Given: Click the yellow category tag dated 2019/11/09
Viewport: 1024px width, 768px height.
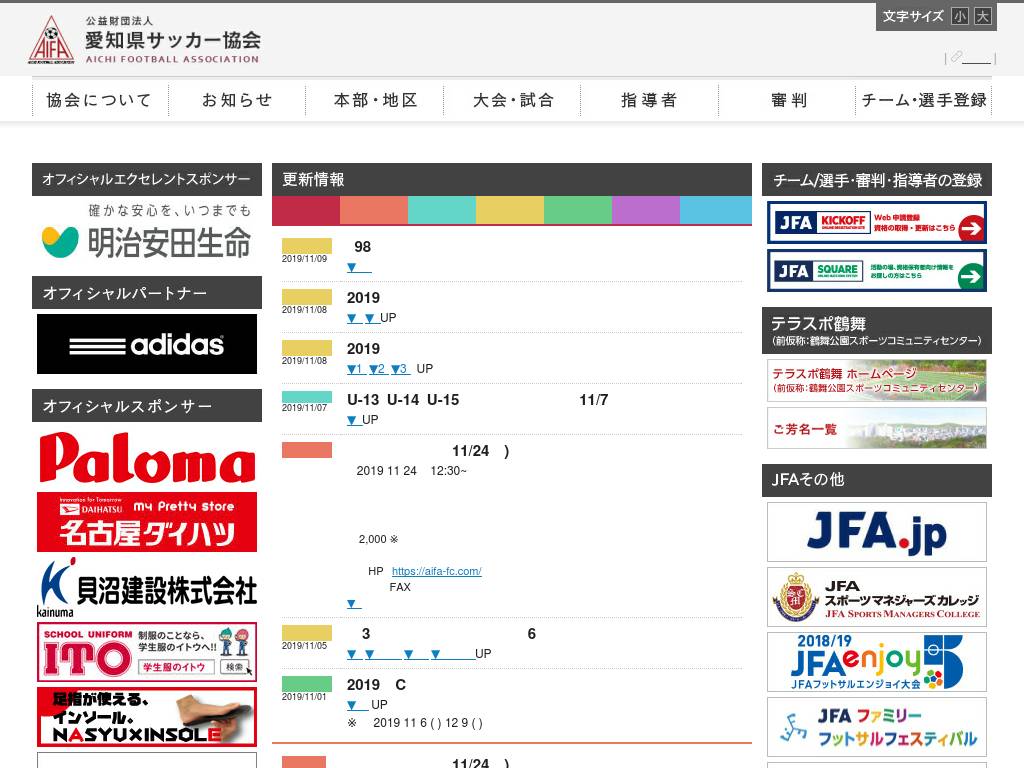Looking at the screenshot, I should tap(306, 246).
